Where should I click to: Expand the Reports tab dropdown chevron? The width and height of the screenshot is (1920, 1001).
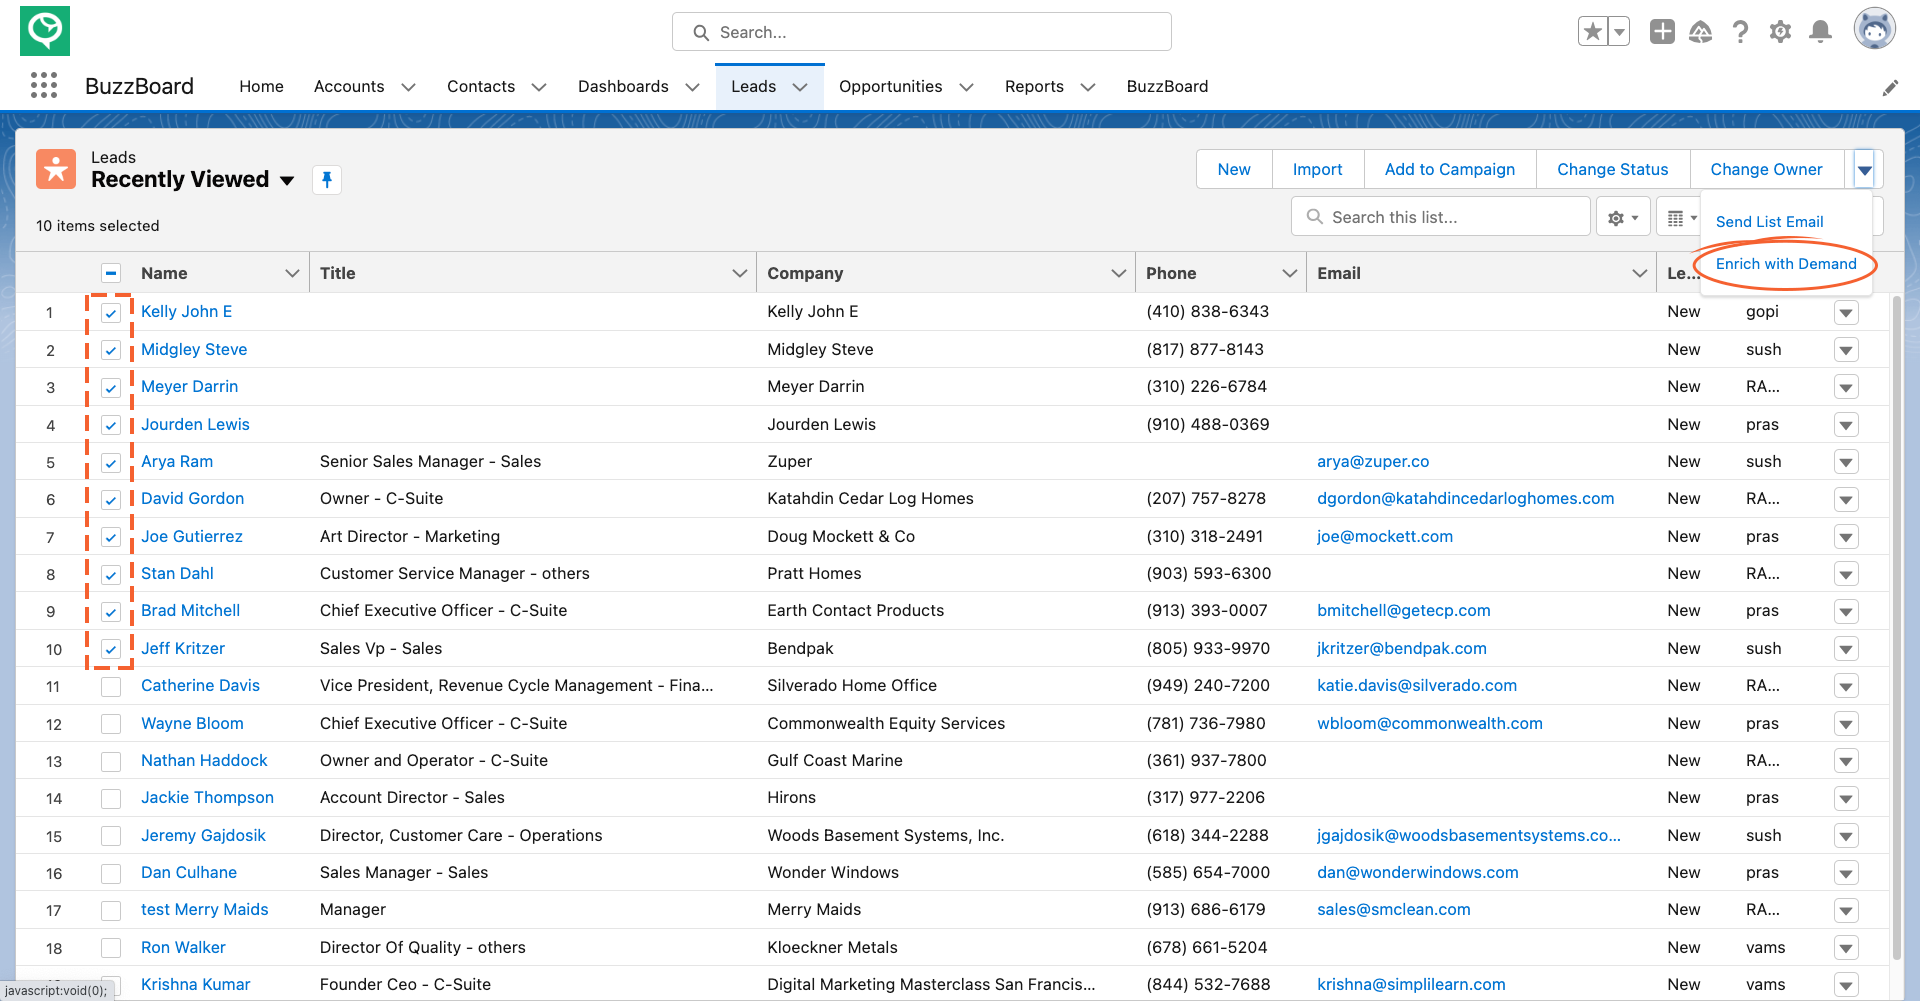[1088, 87]
